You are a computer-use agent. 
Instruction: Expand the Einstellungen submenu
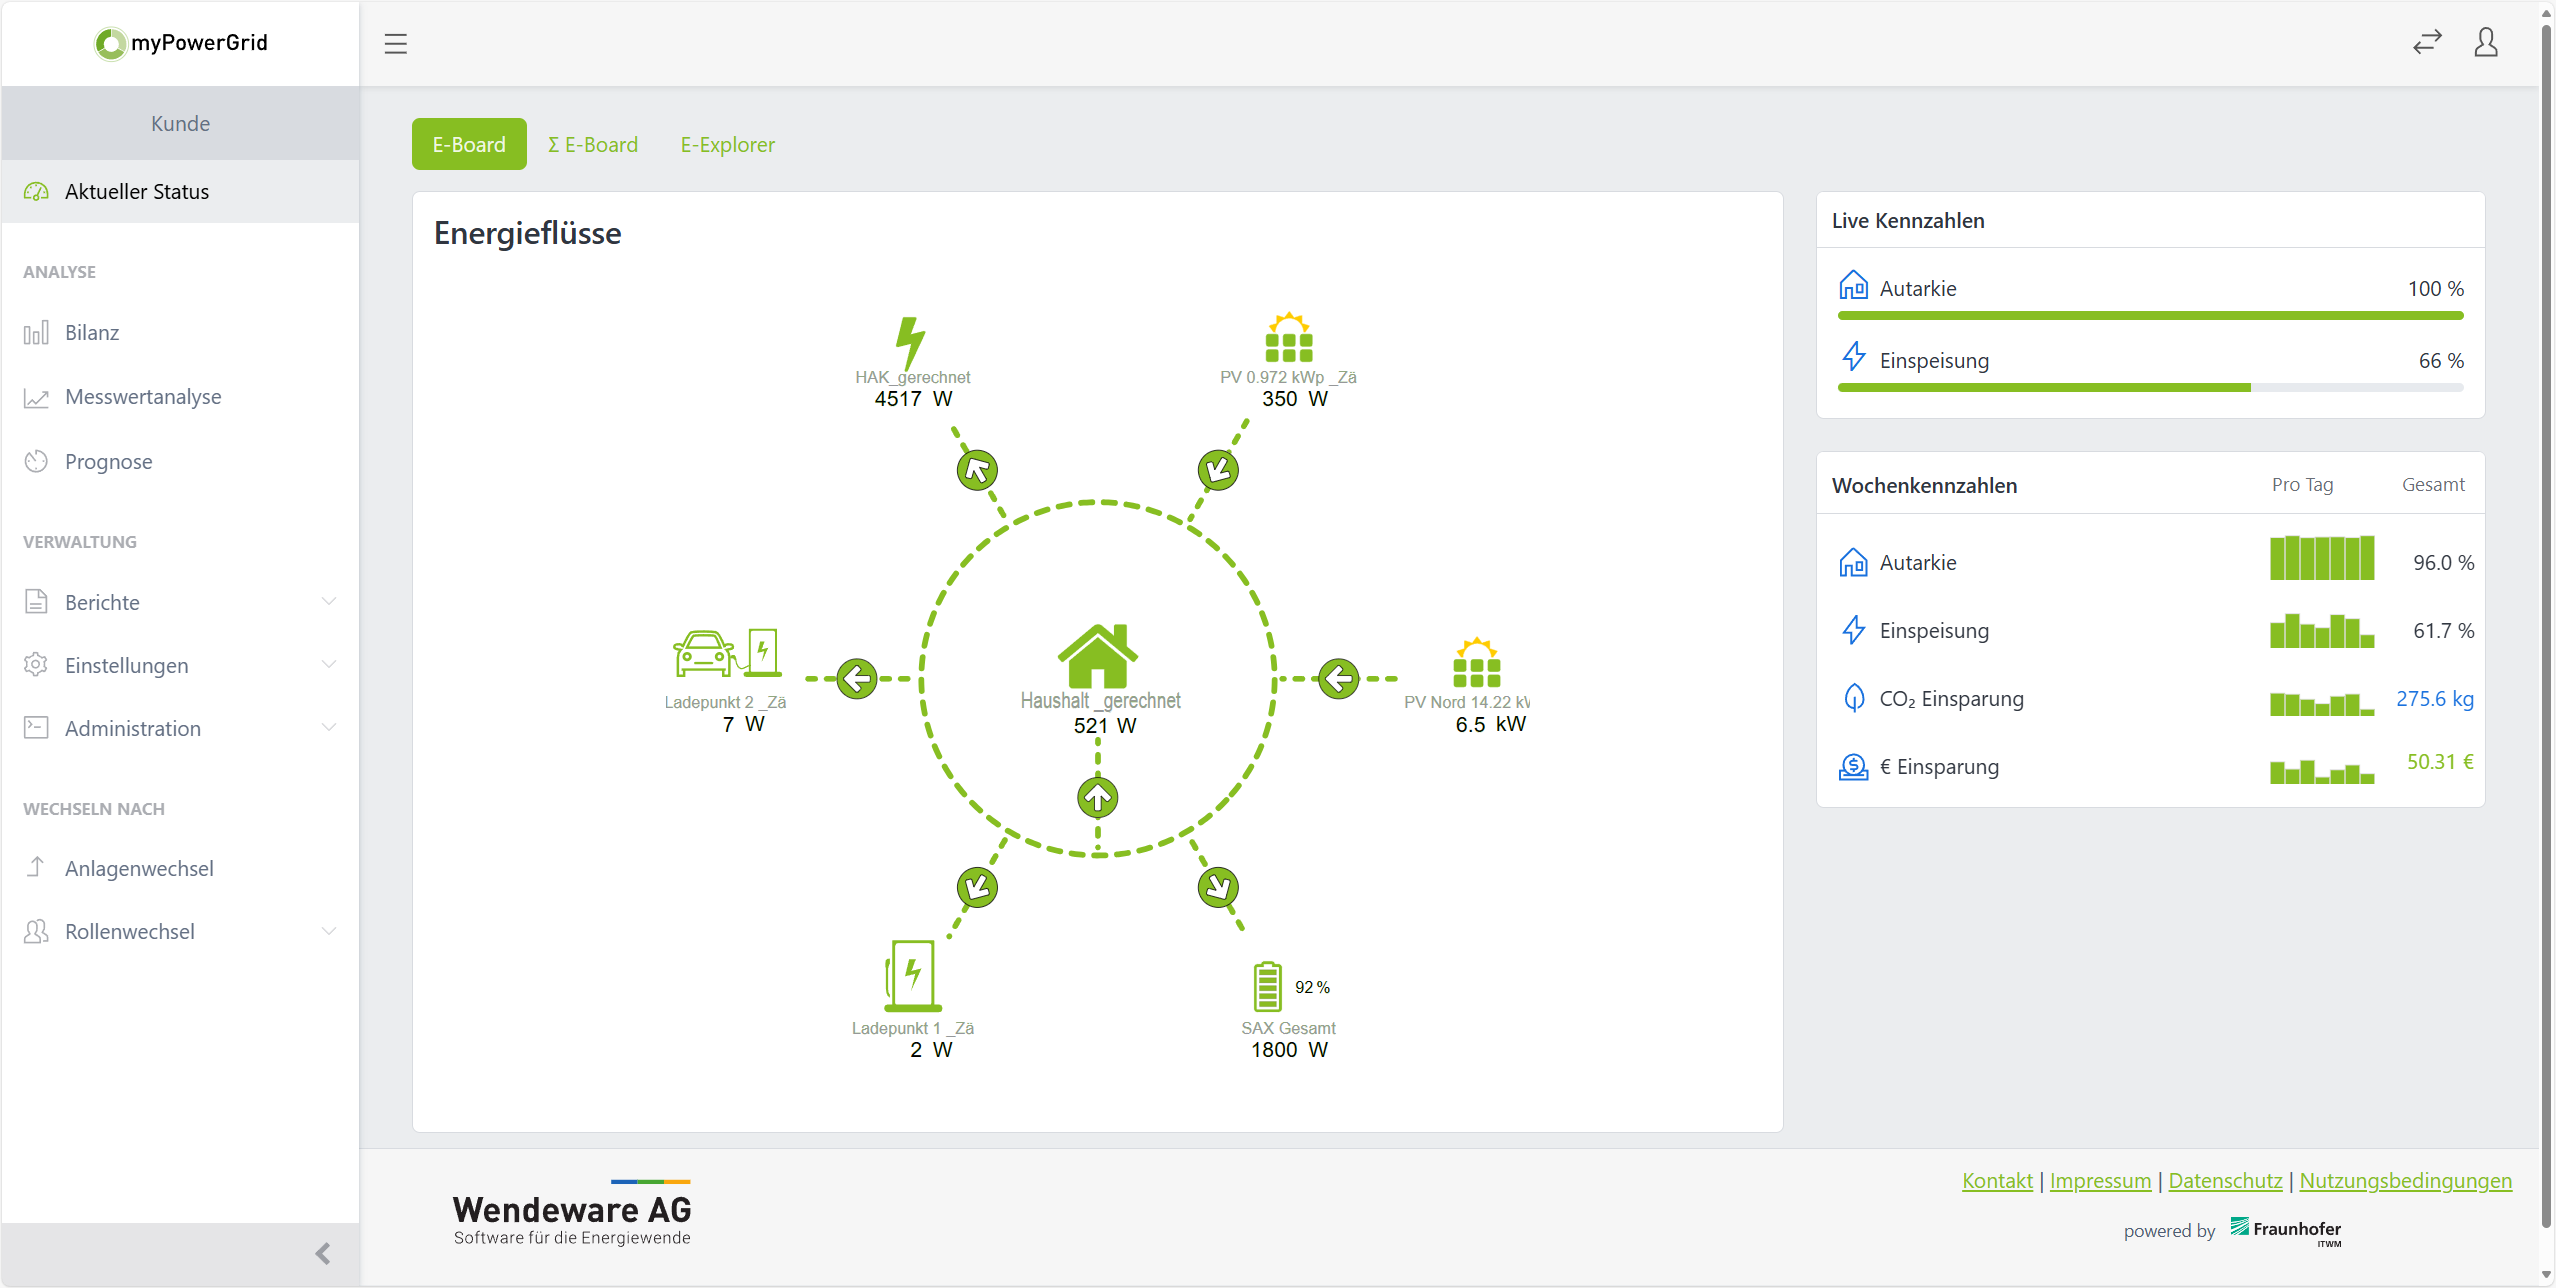click(x=329, y=665)
